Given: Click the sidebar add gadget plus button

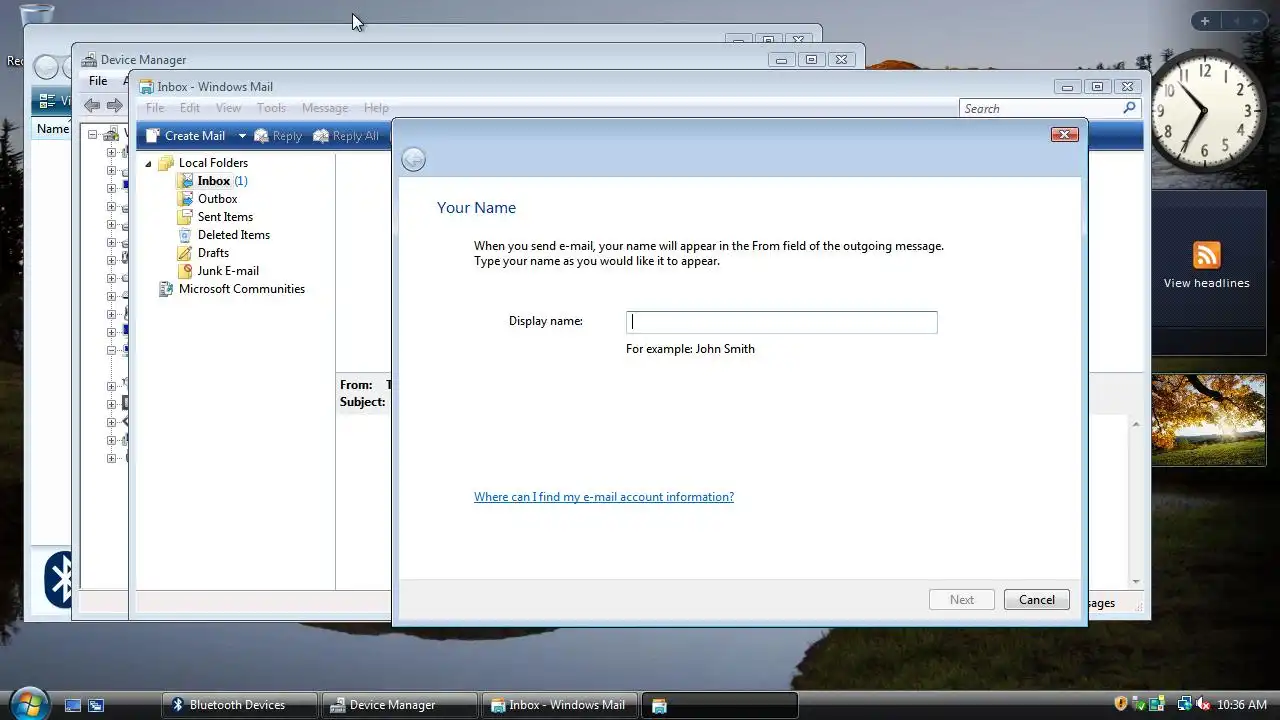Looking at the screenshot, I should click(x=1205, y=21).
